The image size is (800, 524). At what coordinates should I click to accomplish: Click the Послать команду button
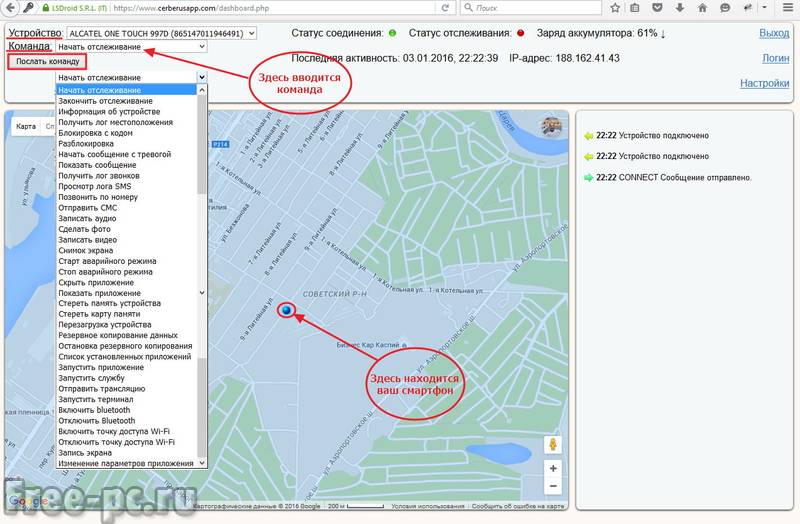click(x=47, y=62)
